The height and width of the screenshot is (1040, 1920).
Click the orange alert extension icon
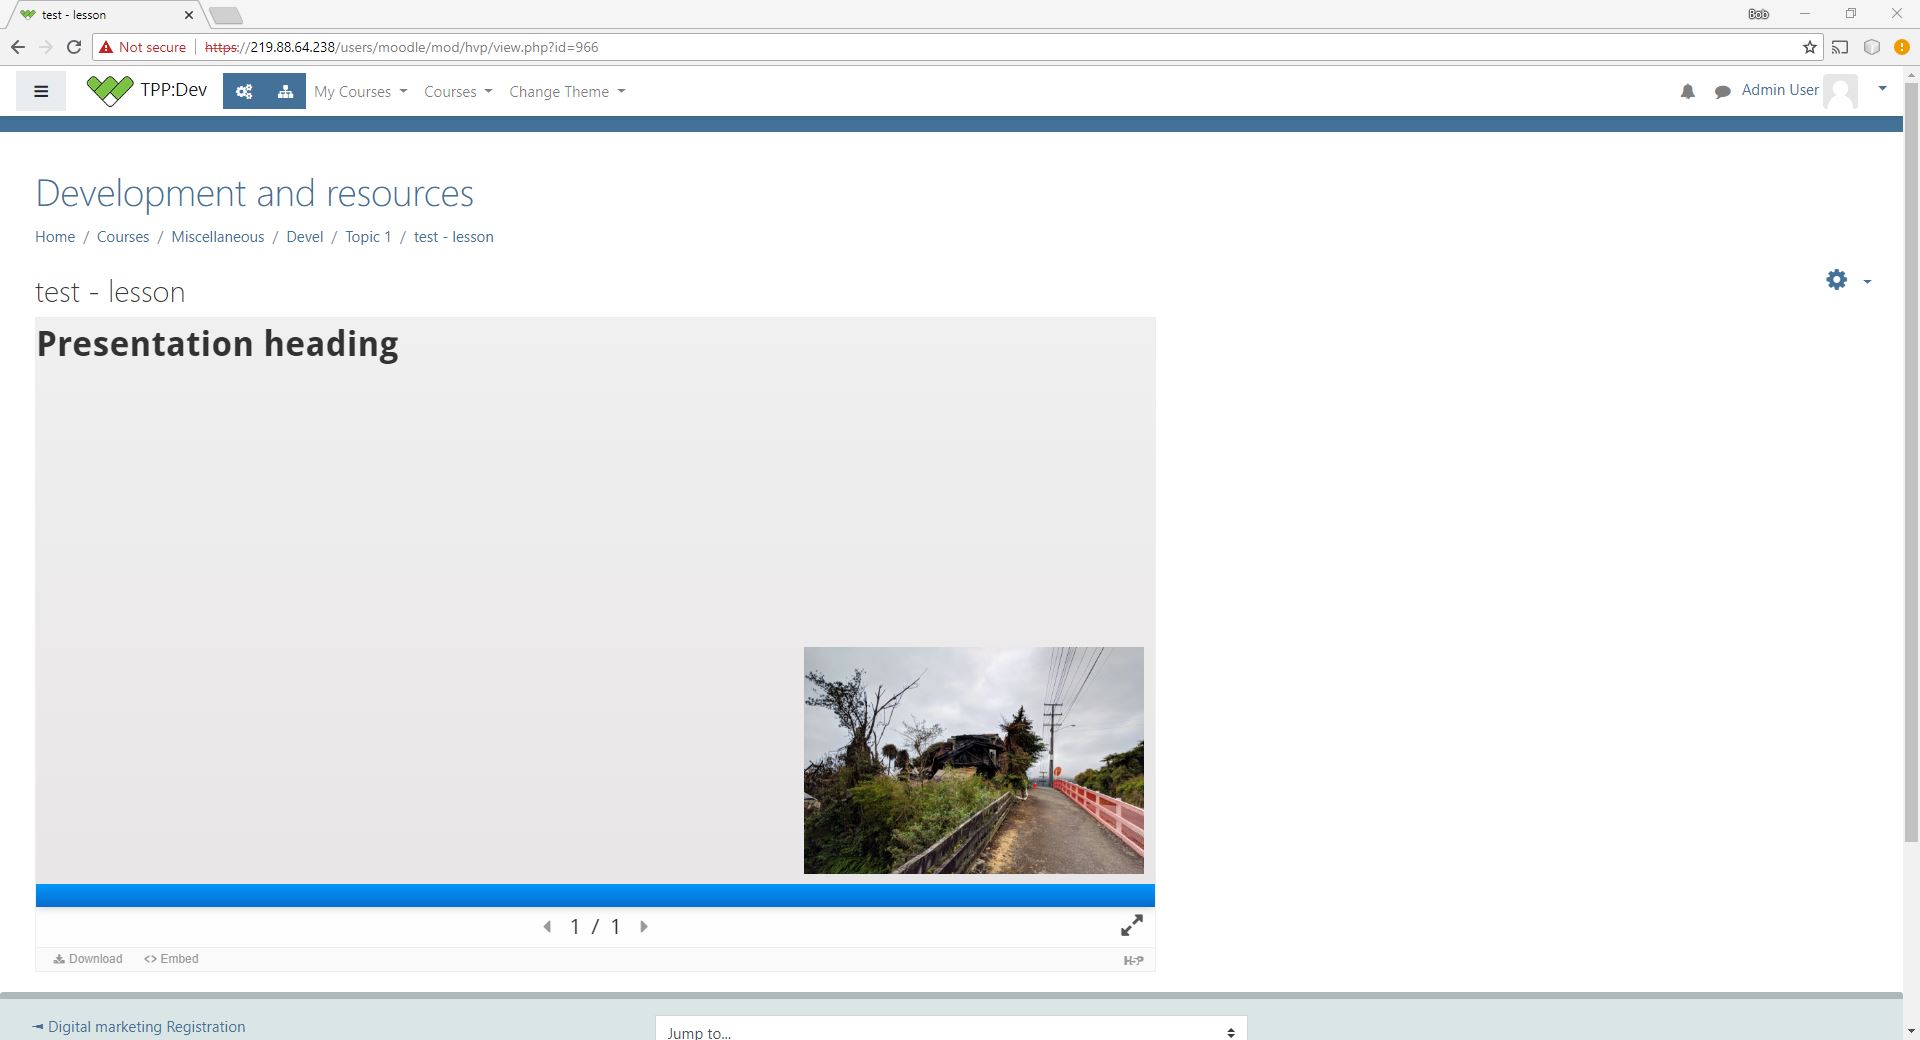click(x=1902, y=47)
